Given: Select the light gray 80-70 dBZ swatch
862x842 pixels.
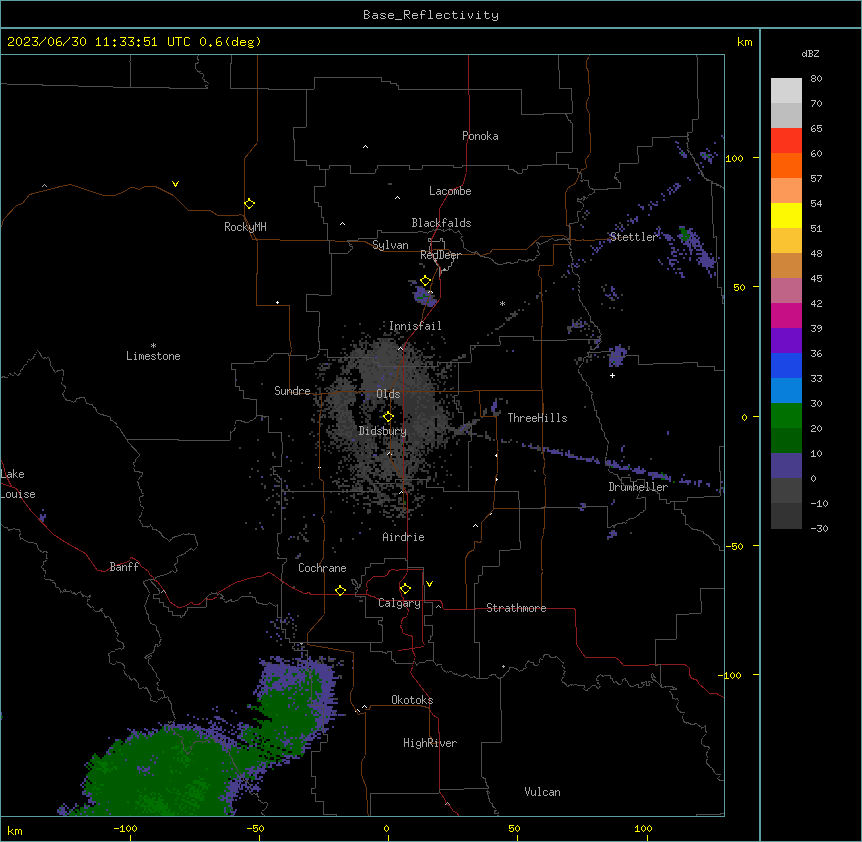Looking at the screenshot, I should (x=786, y=90).
